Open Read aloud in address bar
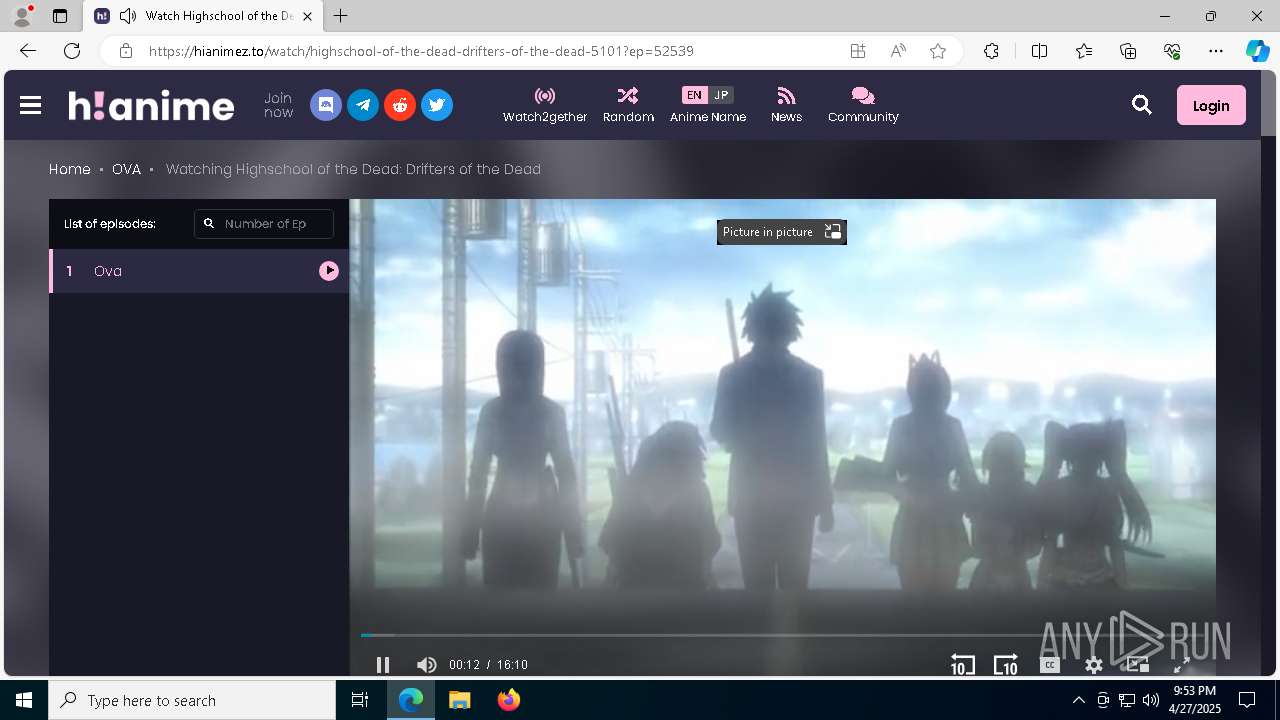 [898, 51]
